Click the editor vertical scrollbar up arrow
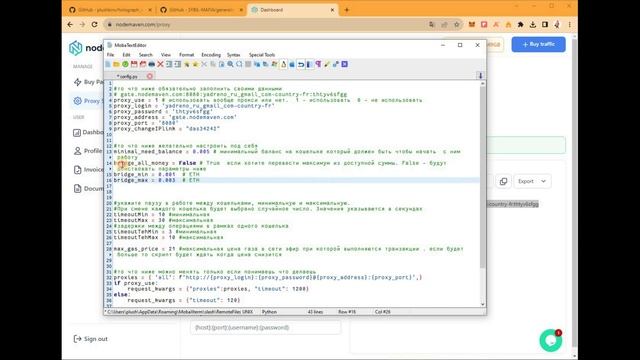The width and height of the screenshot is (640, 360). pos(483,84)
